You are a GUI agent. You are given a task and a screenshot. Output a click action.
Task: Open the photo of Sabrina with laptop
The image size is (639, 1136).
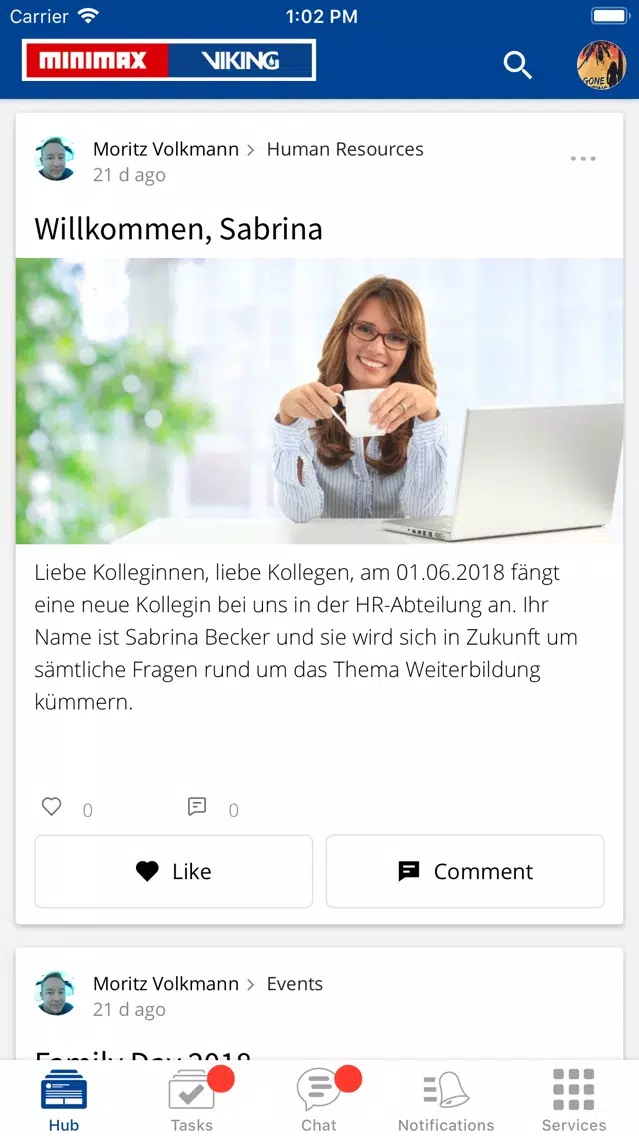320,401
